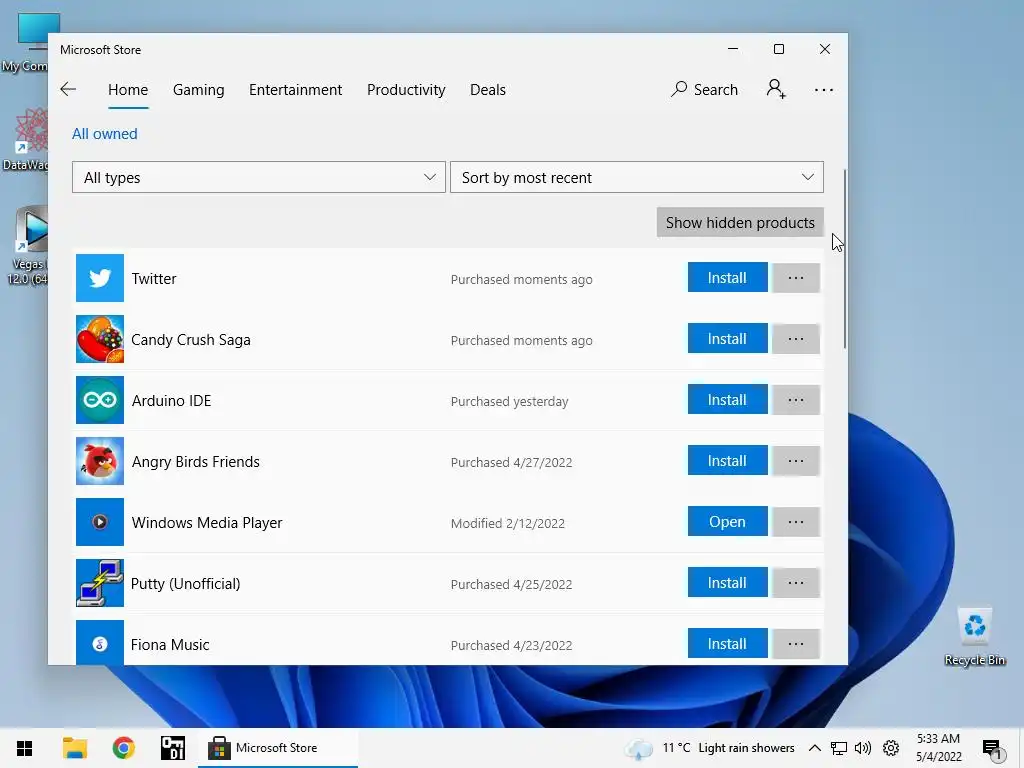Click the Show hidden products button
This screenshot has width=1024, height=768.
pos(740,223)
